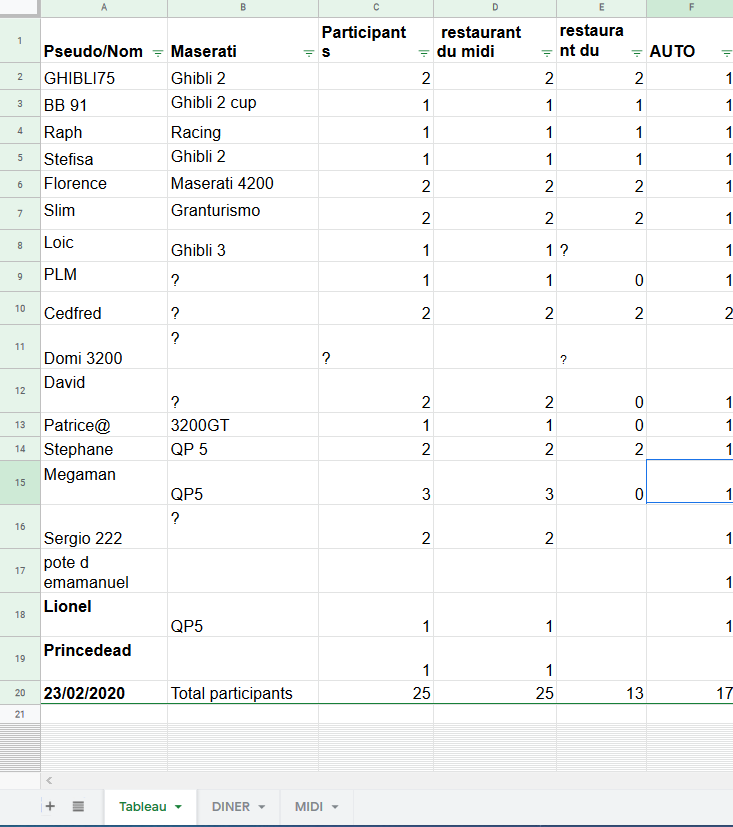This screenshot has width=733, height=827.
Task: Open the filter icon on column E header
Action: (x=637, y=53)
